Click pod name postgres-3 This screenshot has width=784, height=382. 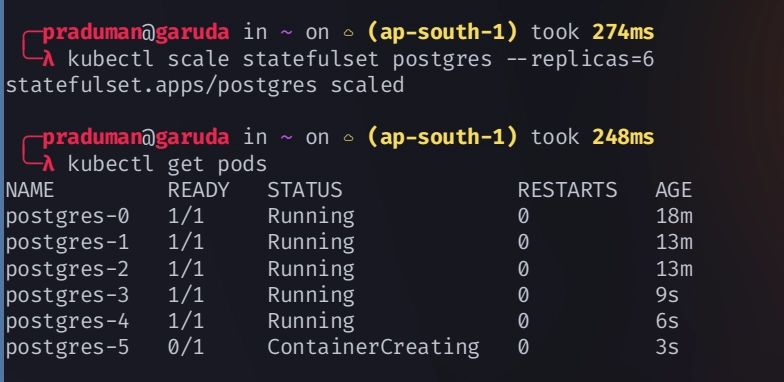click(x=68, y=295)
